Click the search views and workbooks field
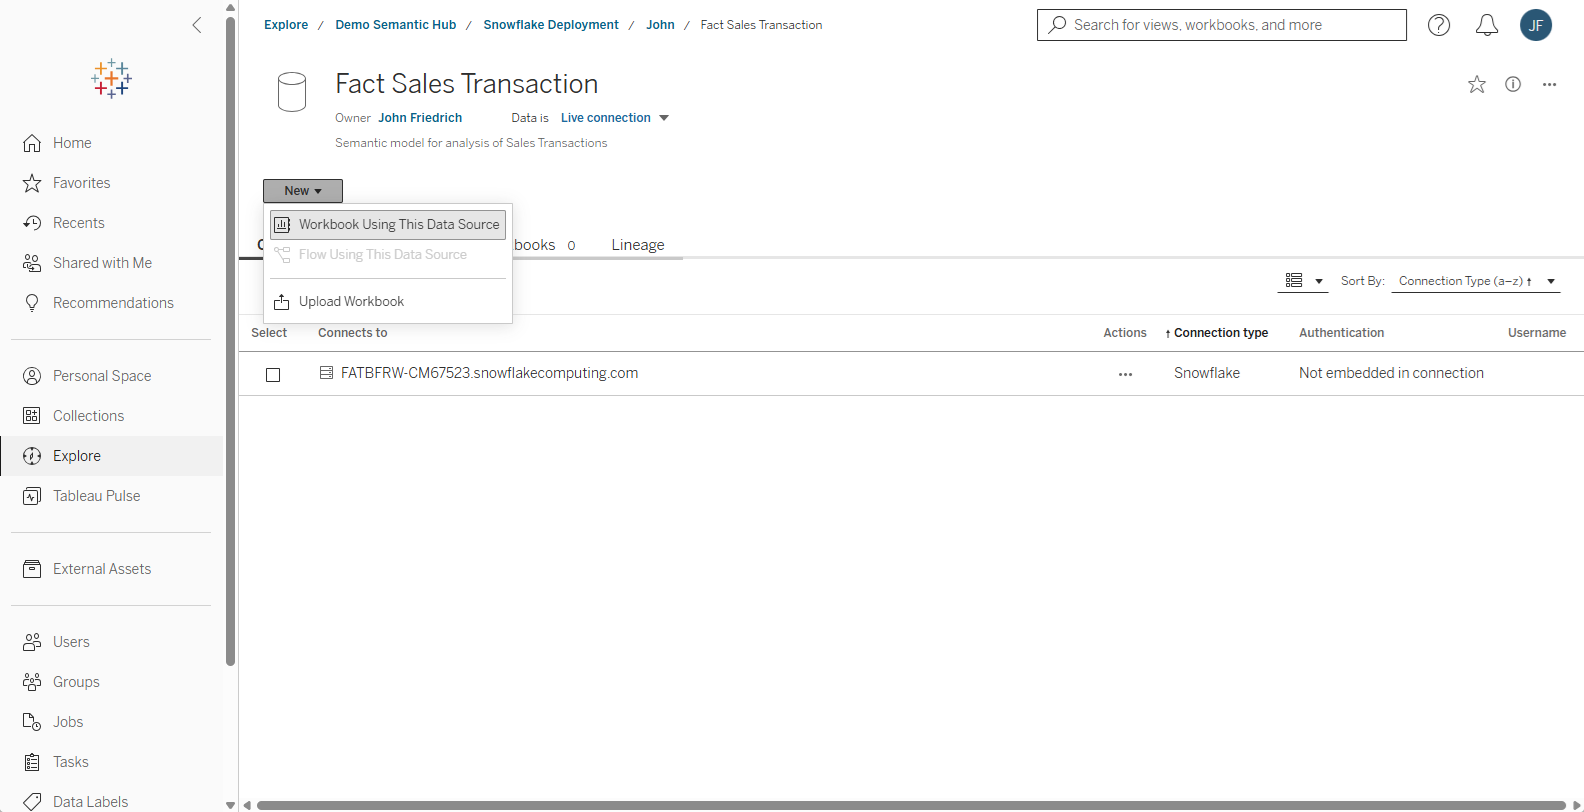The height and width of the screenshot is (812, 1584). point(1222,25)
